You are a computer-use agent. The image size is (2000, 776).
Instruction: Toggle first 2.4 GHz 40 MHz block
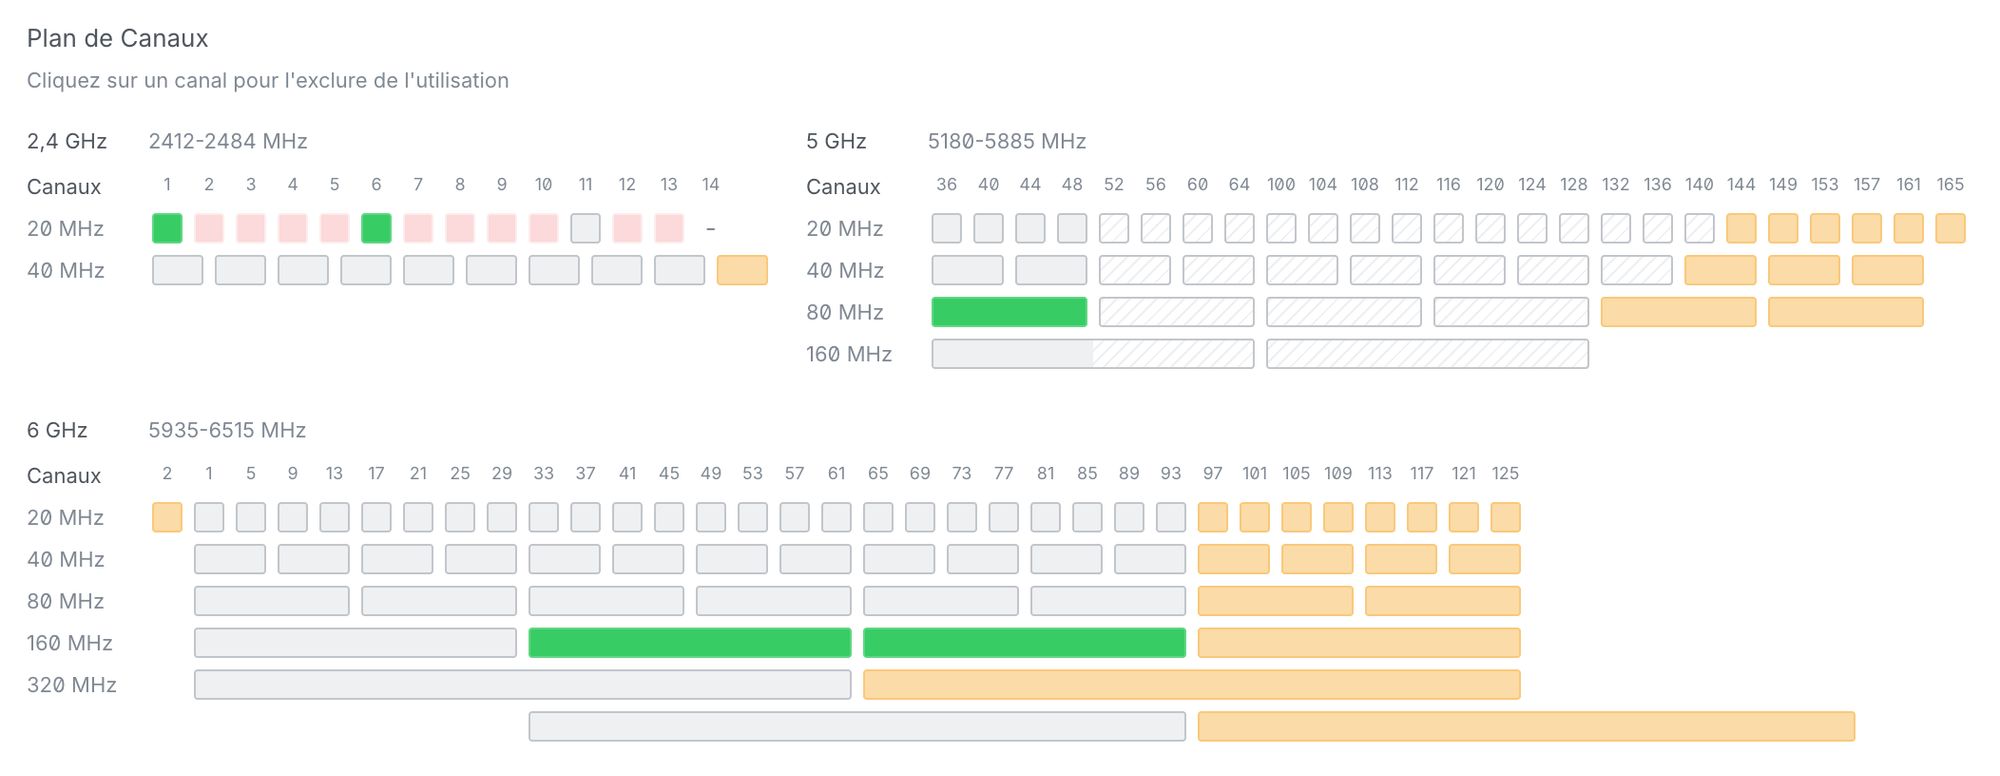pyautogui.click(x=178, y=270)
